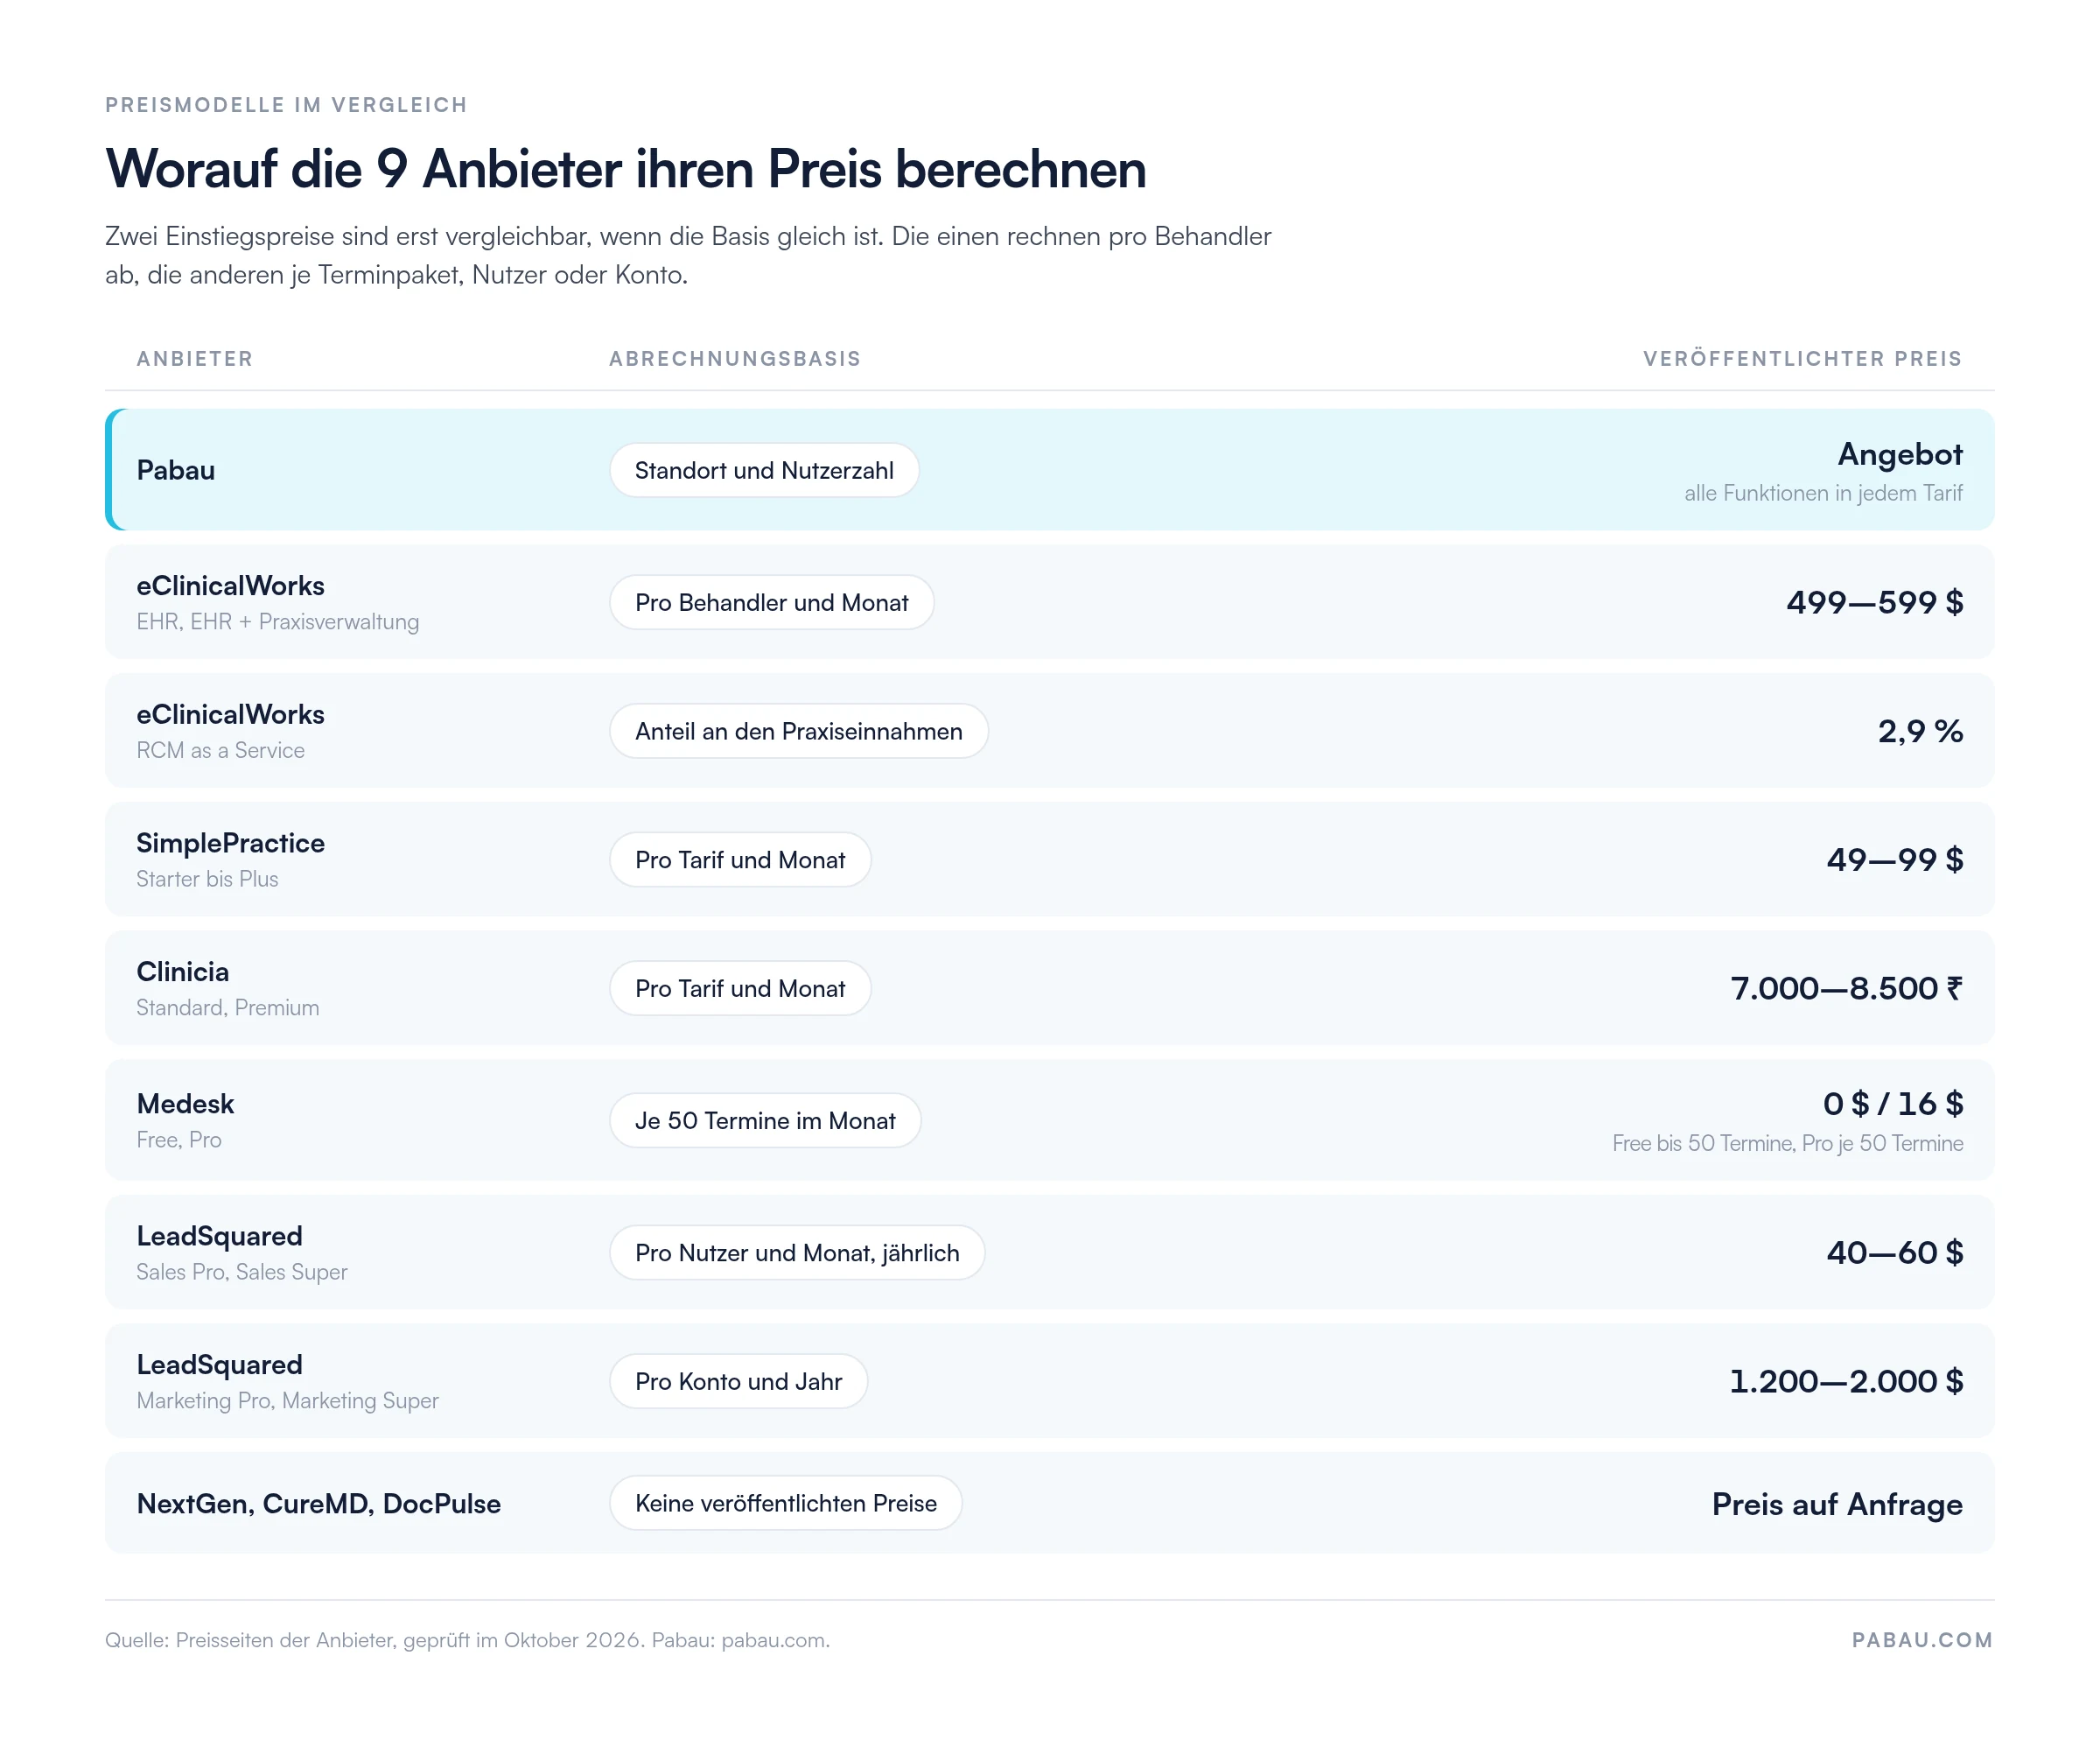Click 'alle Funktionen in jedem Tarif' note
This screenshot has width=2100, height=1740.
click(x=1823, y=493)
